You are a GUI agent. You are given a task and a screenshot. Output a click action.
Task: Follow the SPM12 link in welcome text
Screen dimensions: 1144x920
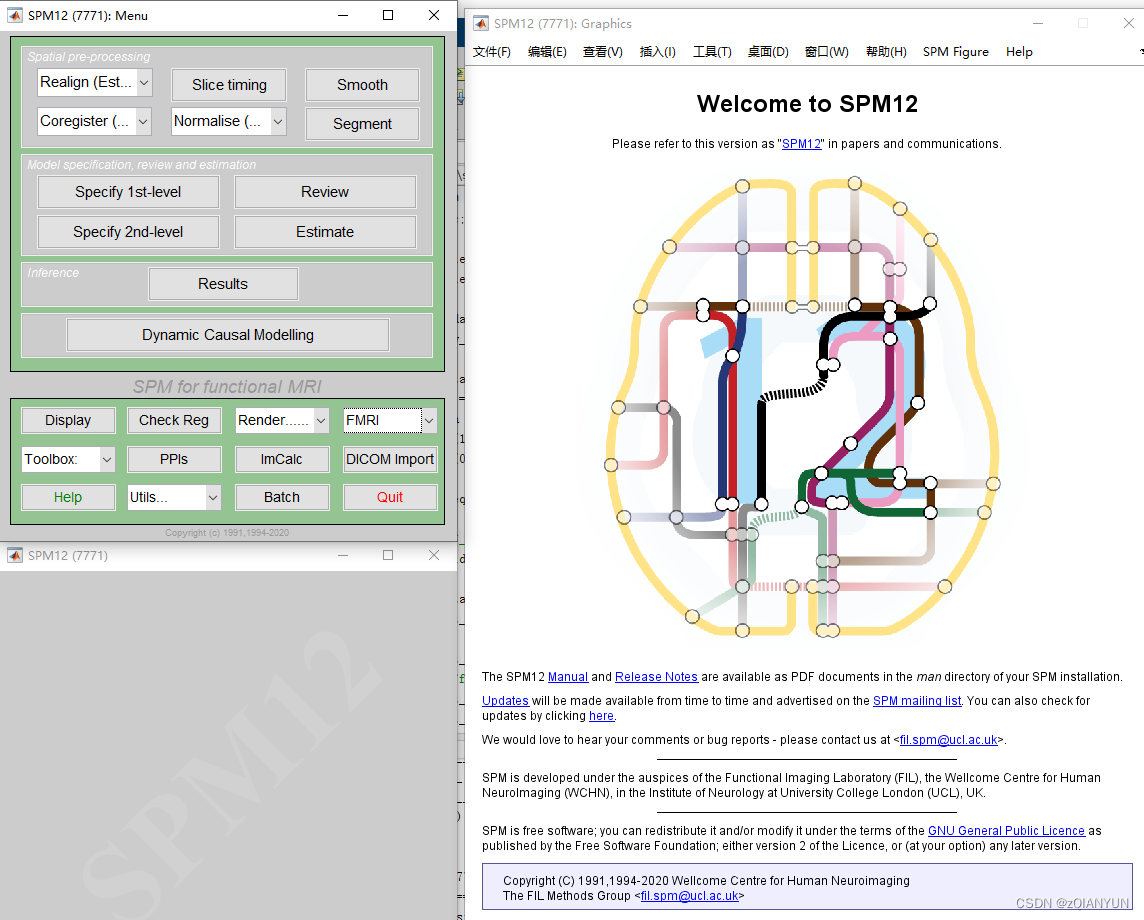pyautogui.click(x=802, y=144)
